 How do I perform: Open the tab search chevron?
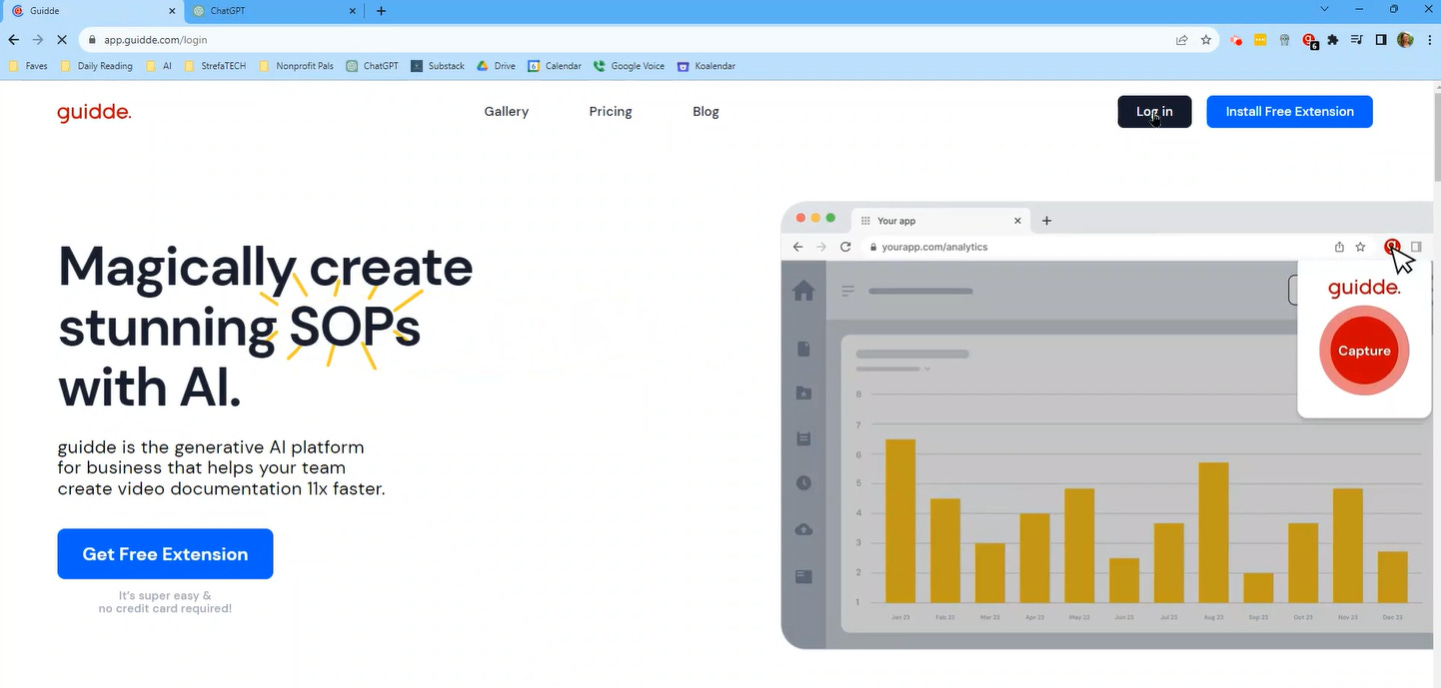click(1325, 9)
